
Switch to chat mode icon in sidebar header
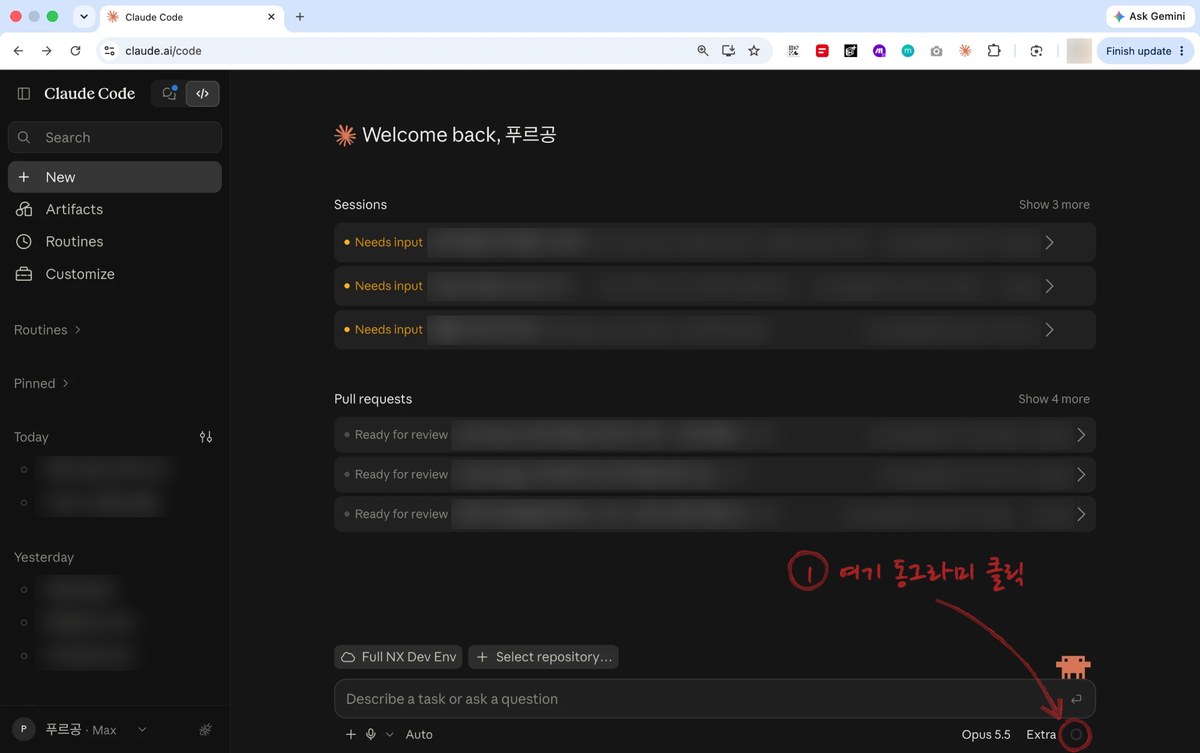[169, 94]
